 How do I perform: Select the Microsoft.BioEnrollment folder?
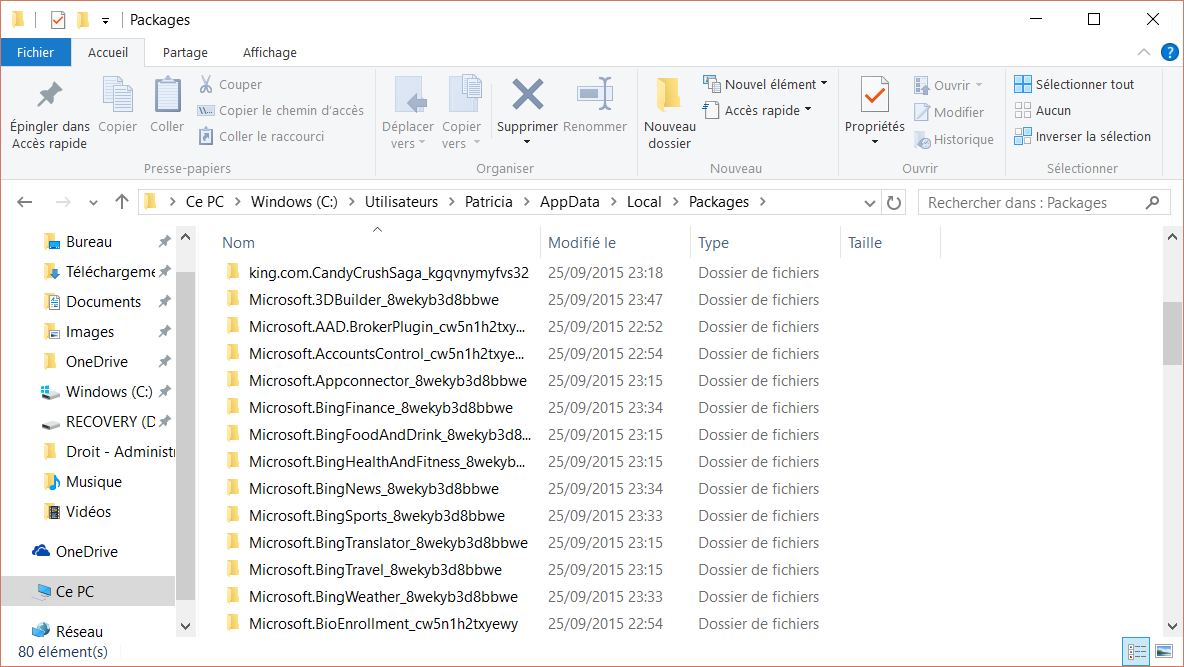(x=384, y=624)
